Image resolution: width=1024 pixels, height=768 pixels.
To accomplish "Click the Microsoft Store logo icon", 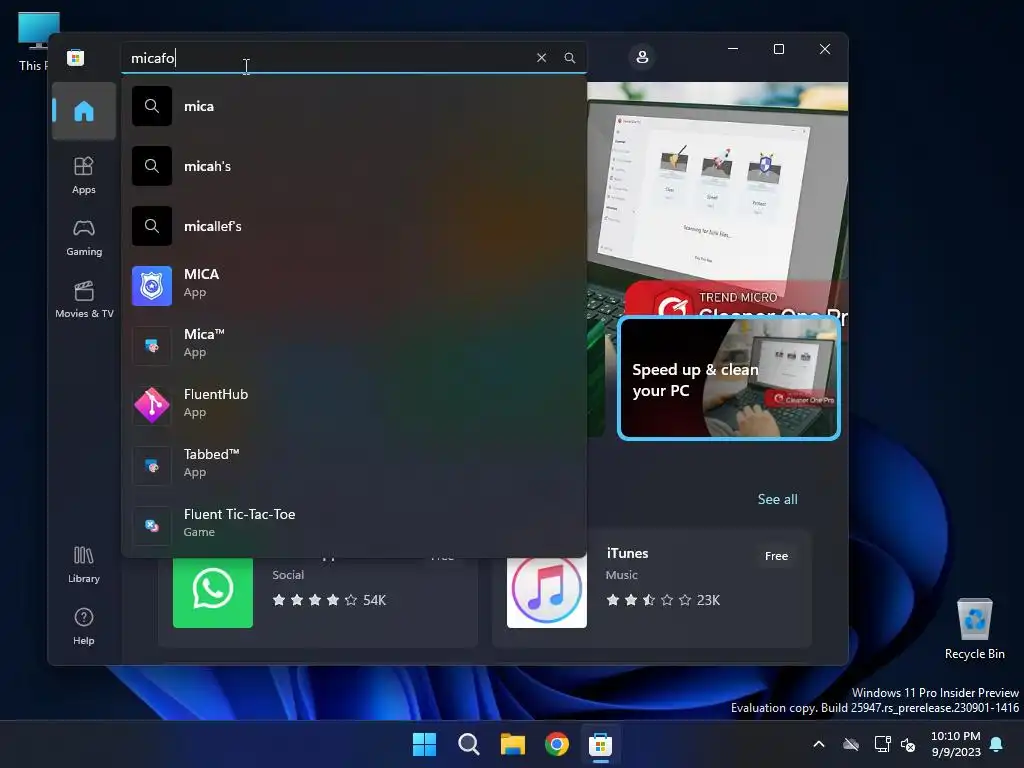I will (x=75, y=57).
